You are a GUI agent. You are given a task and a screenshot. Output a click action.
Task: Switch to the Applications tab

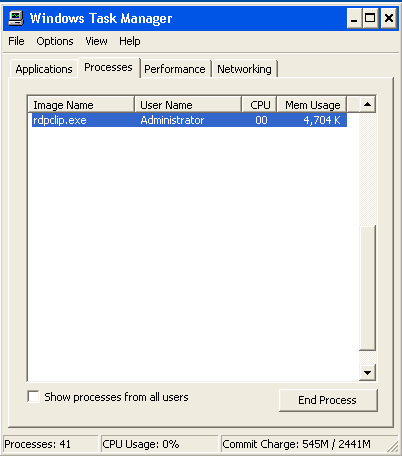click(x=44, y=69)
